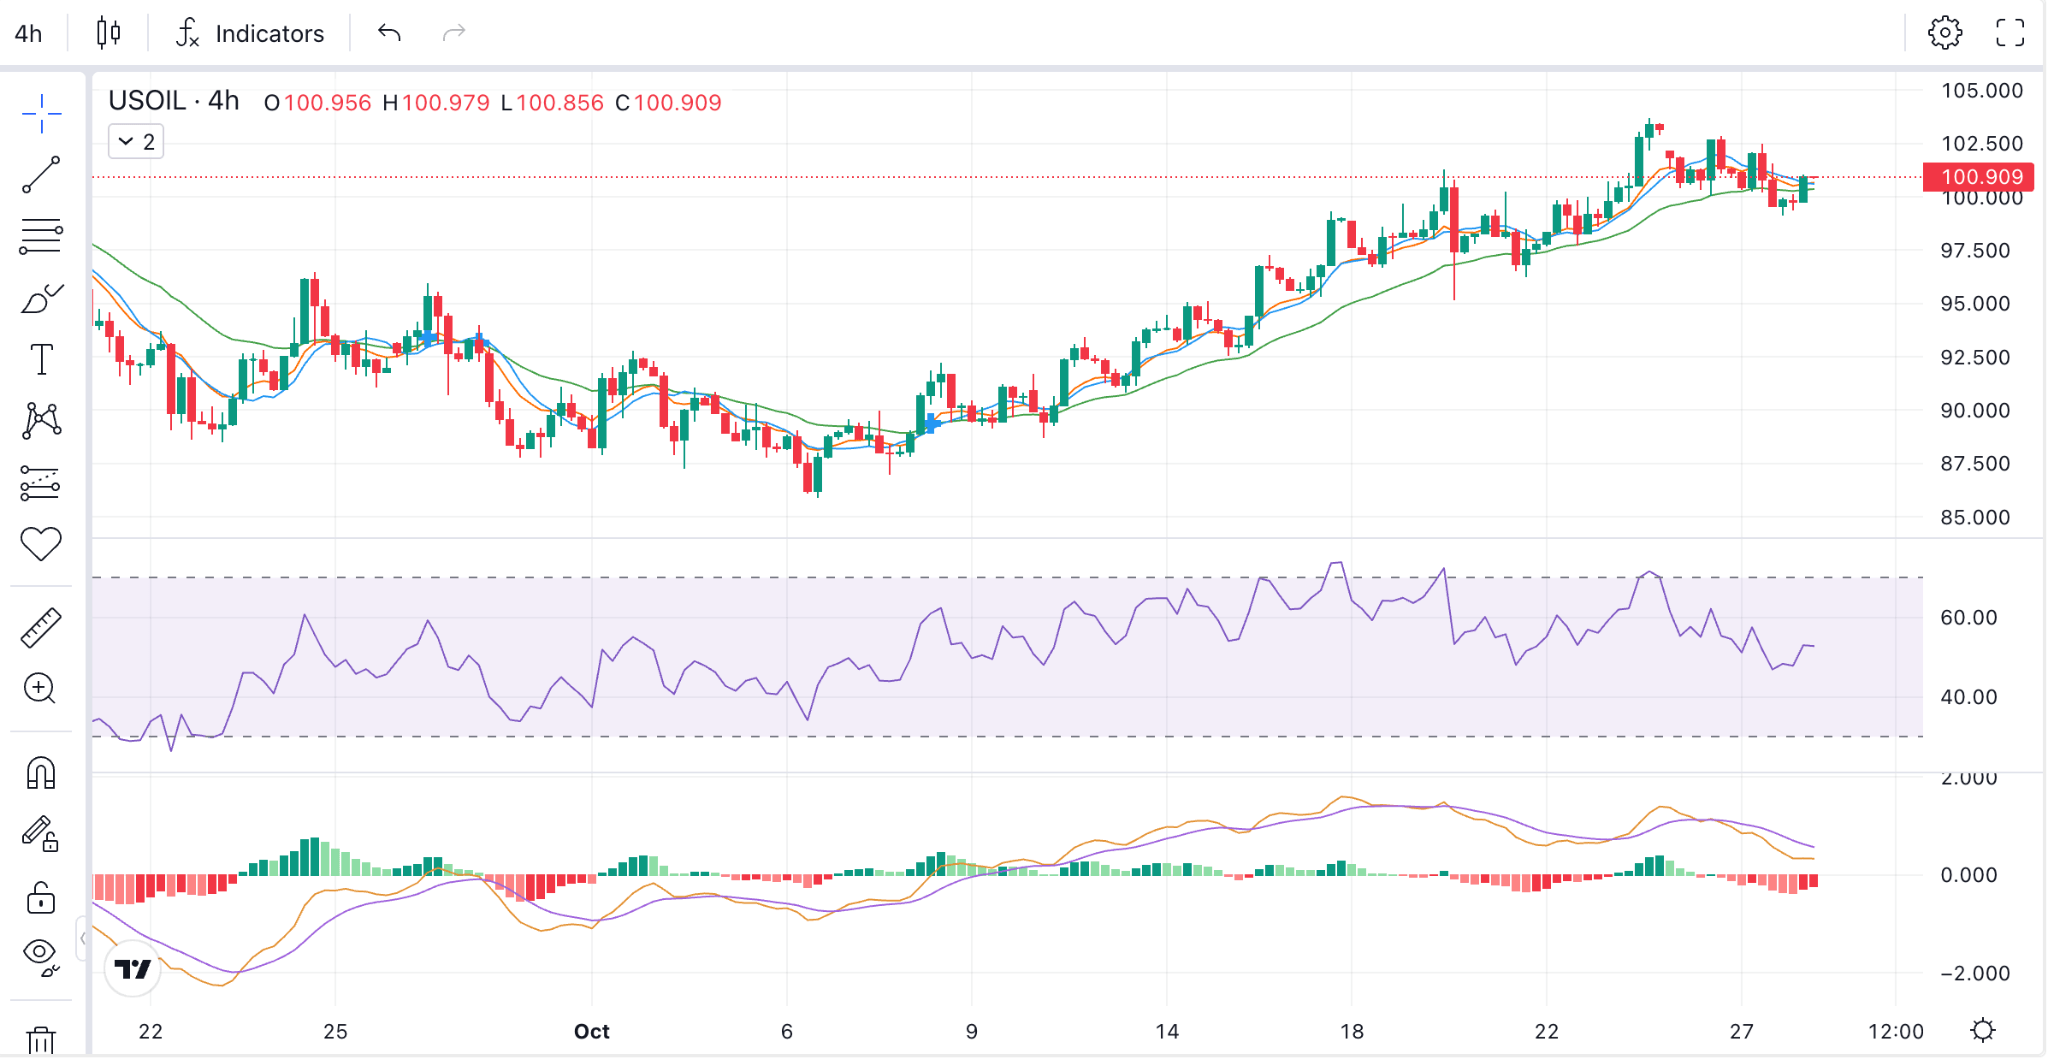
Task: Open the candlestick chart type menu
Action: (108, 33)
